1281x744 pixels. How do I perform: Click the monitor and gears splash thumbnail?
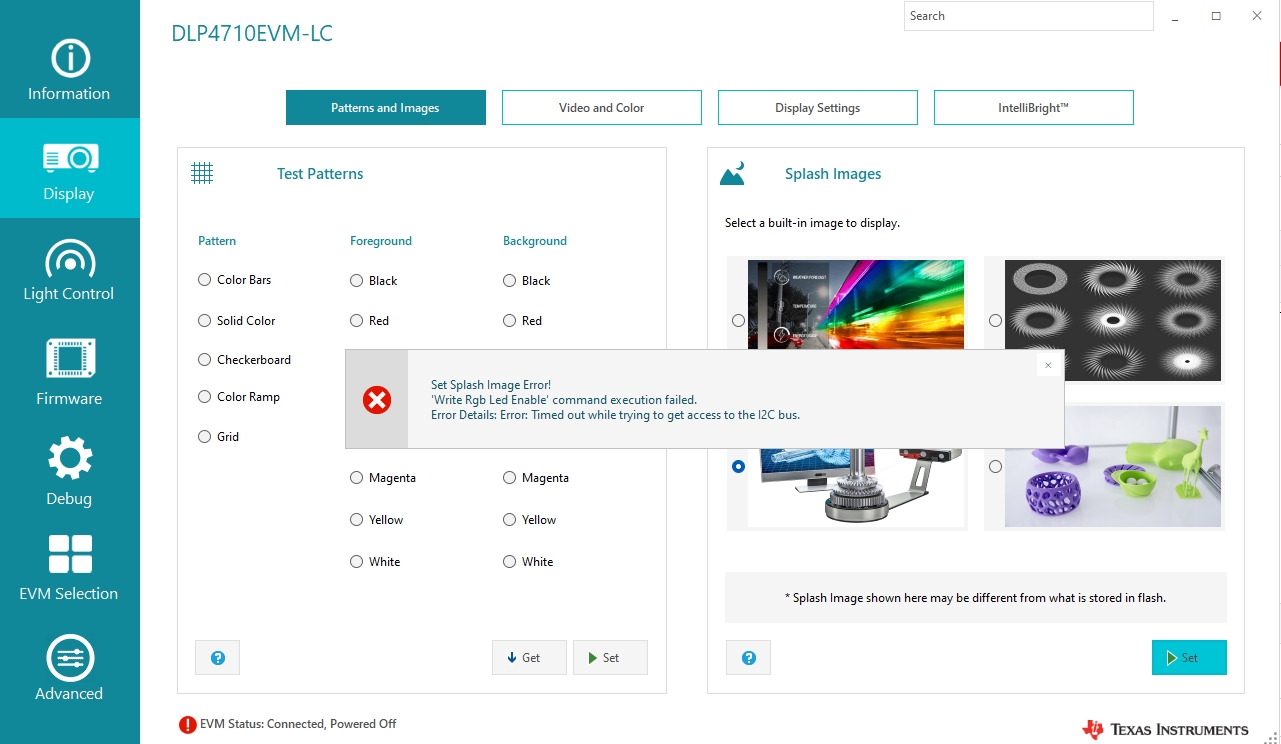[856, 488]
